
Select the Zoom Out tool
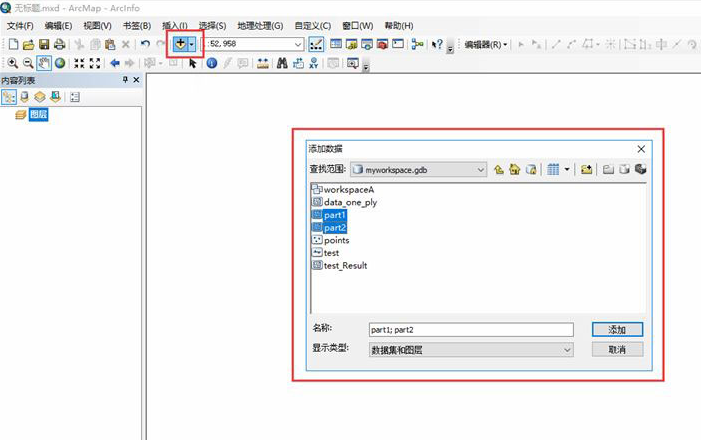click(28, 63)
